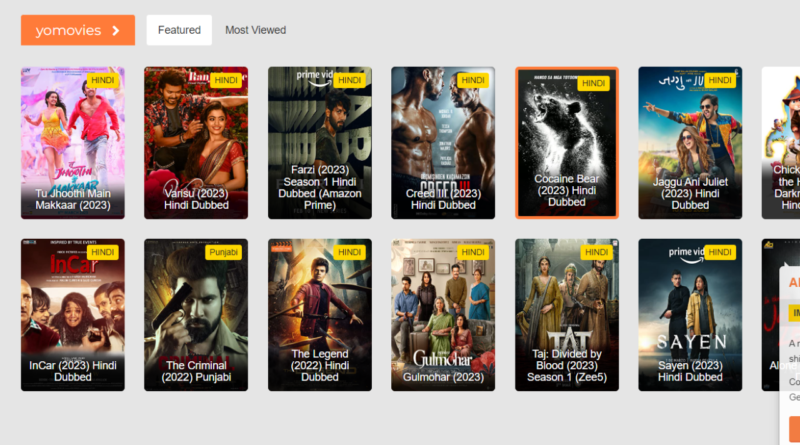Click the HINDI badge on Farzi
The width and height of the screenshot is (800, 445).
[x=349, y=80]
